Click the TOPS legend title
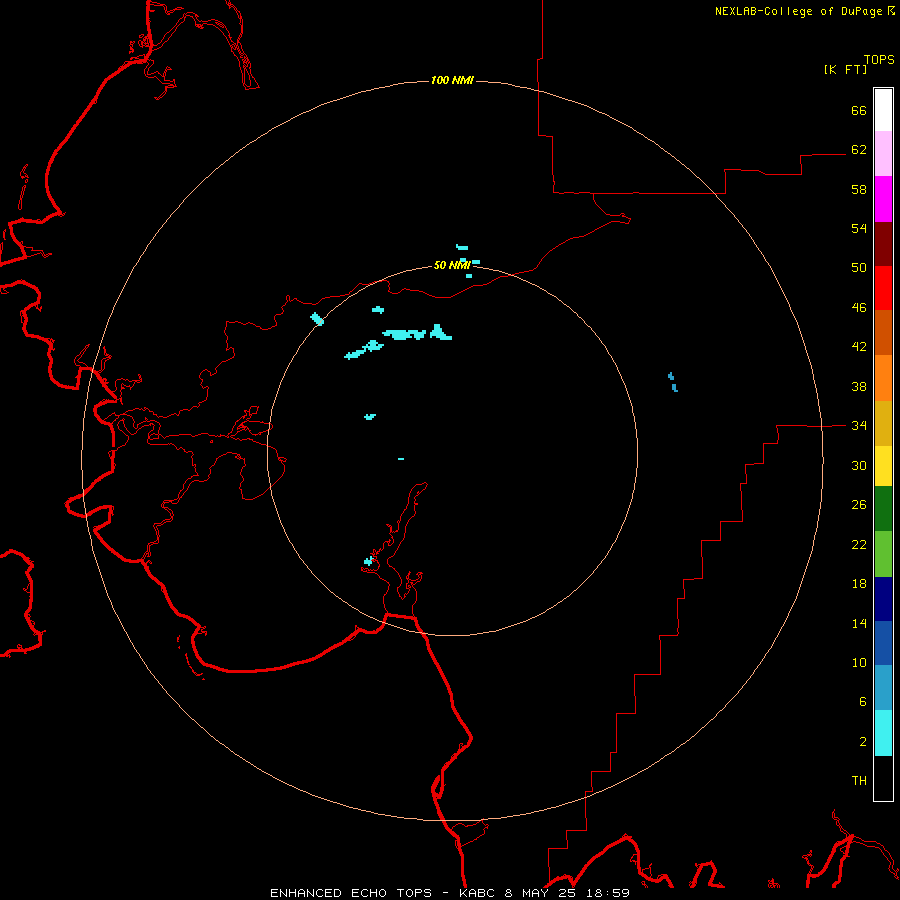This screenshot has height=900, width=900. tap(879, 60)
